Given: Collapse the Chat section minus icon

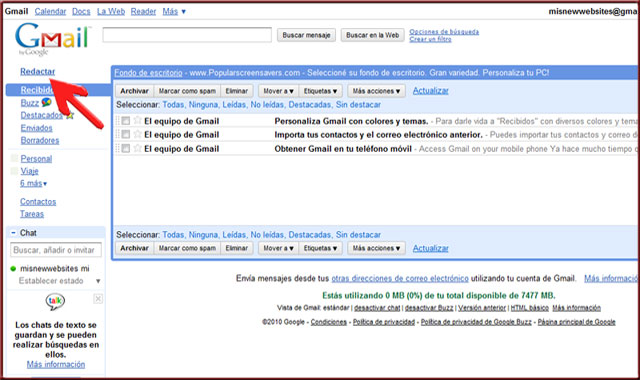Looking at the screenshot, I should (x=13, y=233).
